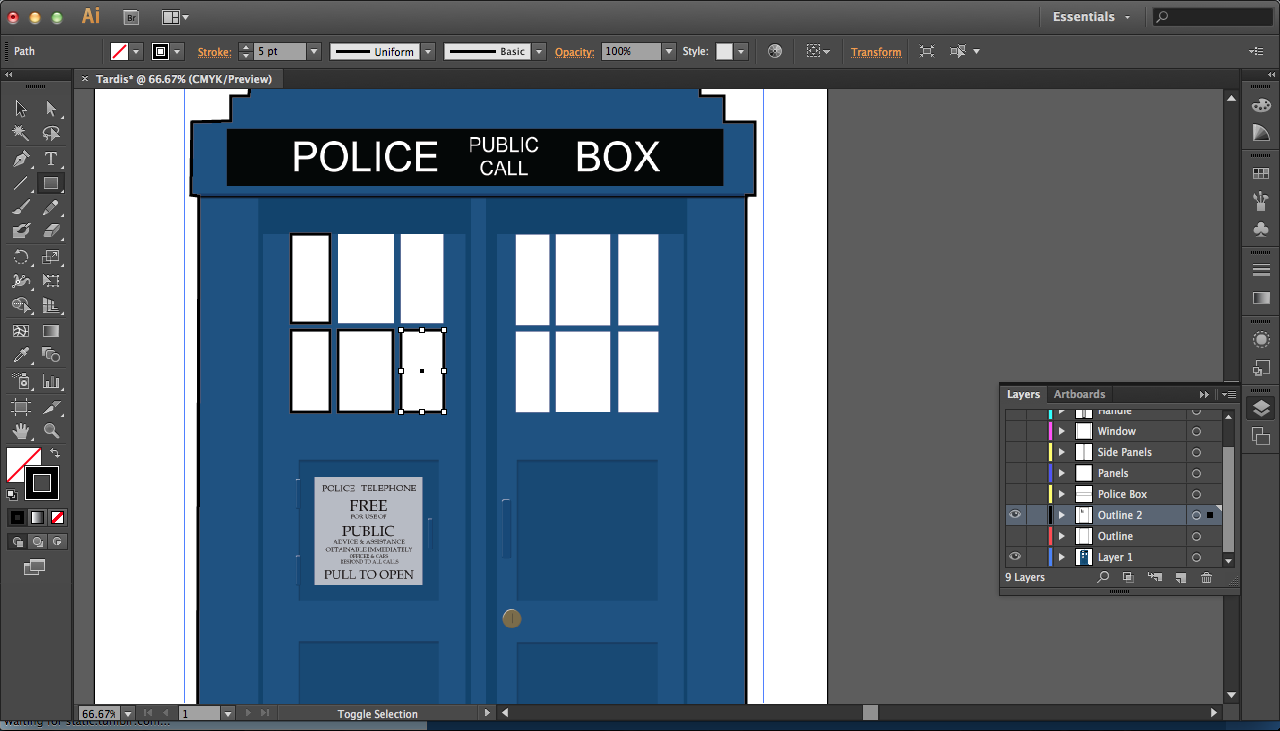Open the Layers panel icon in dock

[x=1261, y=407]
